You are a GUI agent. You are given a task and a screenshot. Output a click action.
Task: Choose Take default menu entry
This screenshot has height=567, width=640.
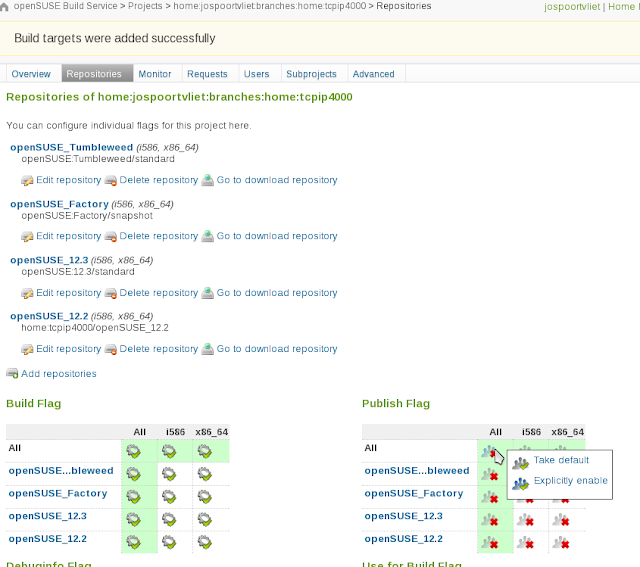561,460
